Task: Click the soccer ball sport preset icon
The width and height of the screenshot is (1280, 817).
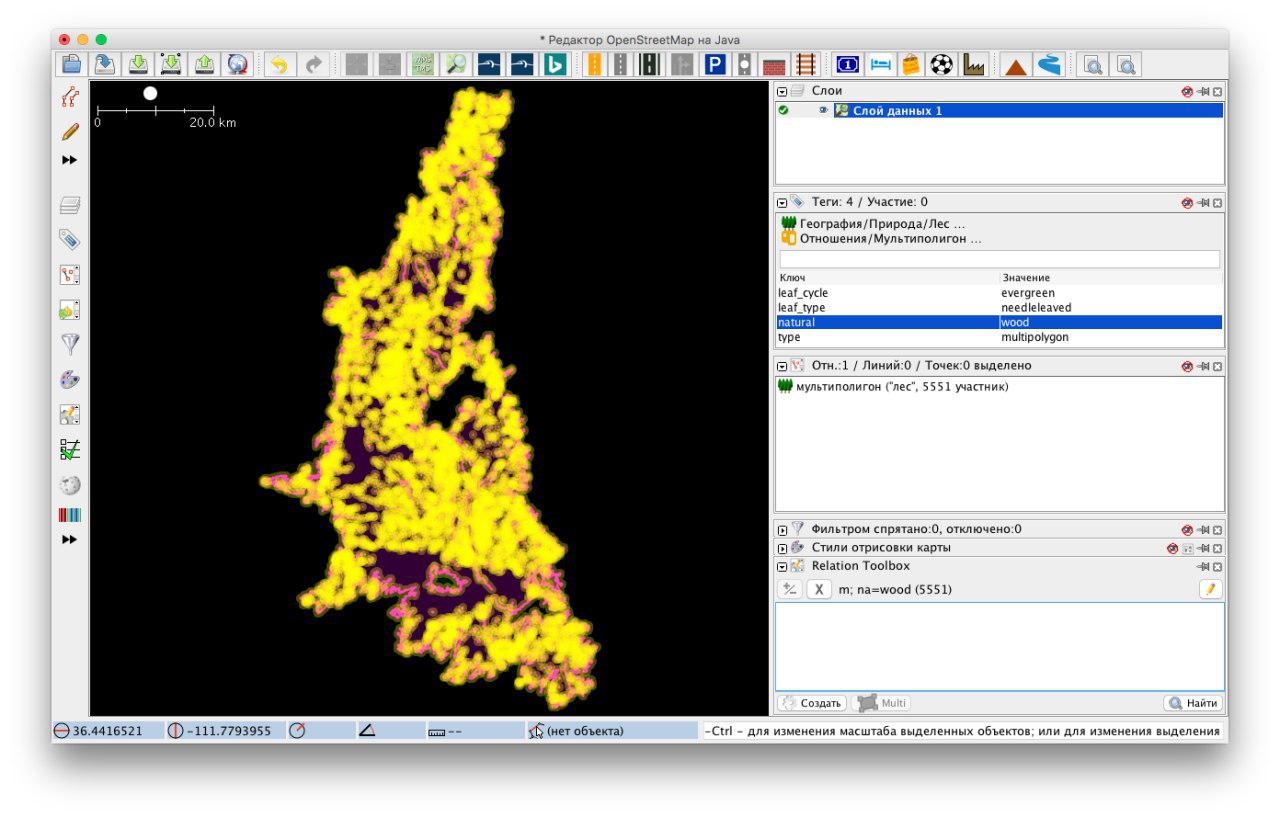Action: [x=941, y=65]
